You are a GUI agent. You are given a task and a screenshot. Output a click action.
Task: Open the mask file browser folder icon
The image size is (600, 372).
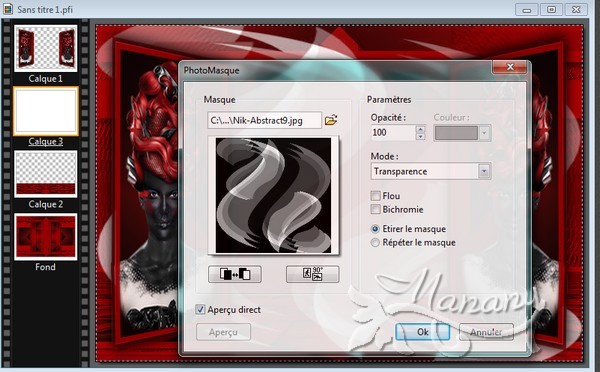[x=331, y=120]
